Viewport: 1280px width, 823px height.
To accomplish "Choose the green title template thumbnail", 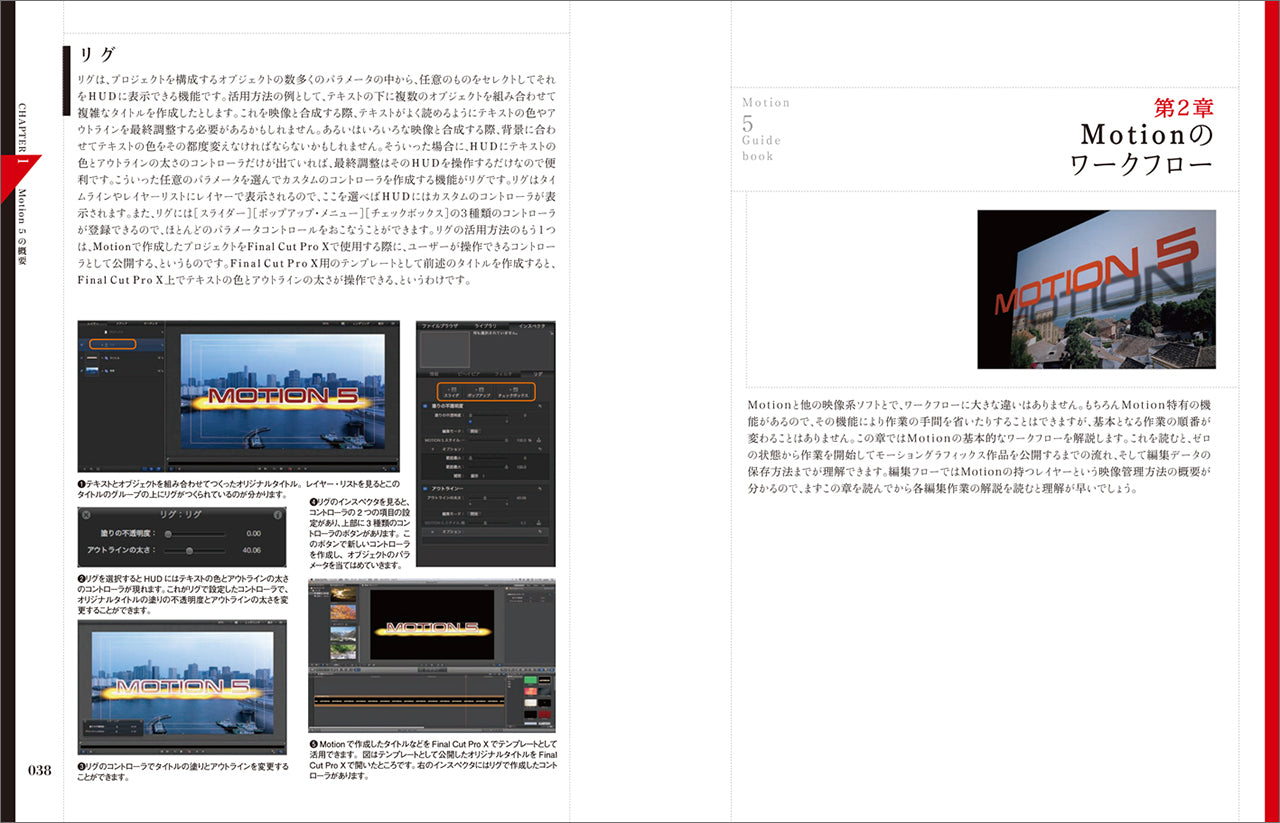I will pos(531,680).
